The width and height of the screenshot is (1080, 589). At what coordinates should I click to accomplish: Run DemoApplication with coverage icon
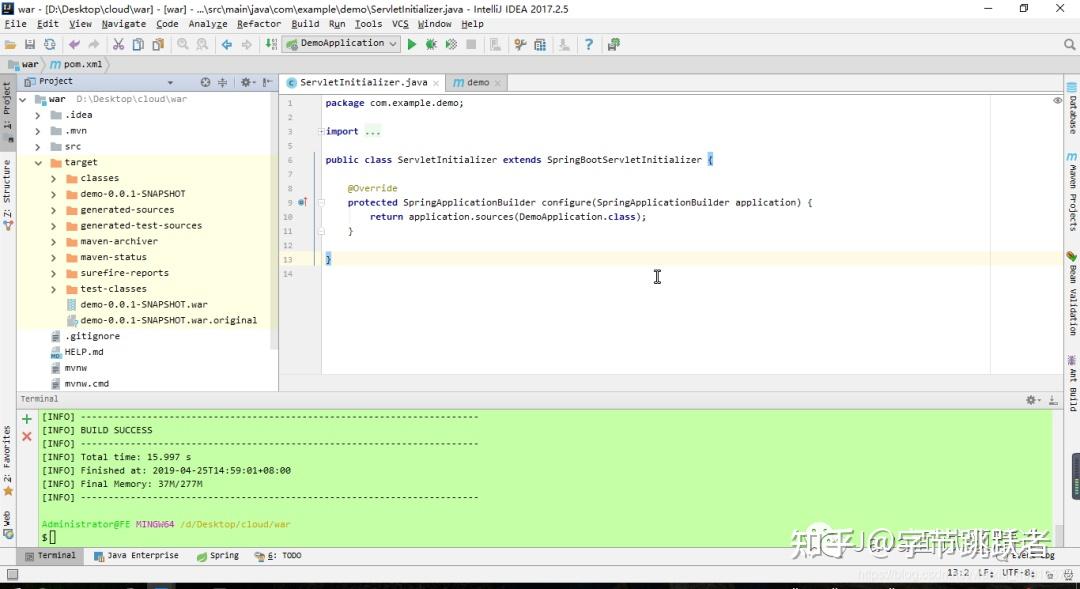(450, 44)
